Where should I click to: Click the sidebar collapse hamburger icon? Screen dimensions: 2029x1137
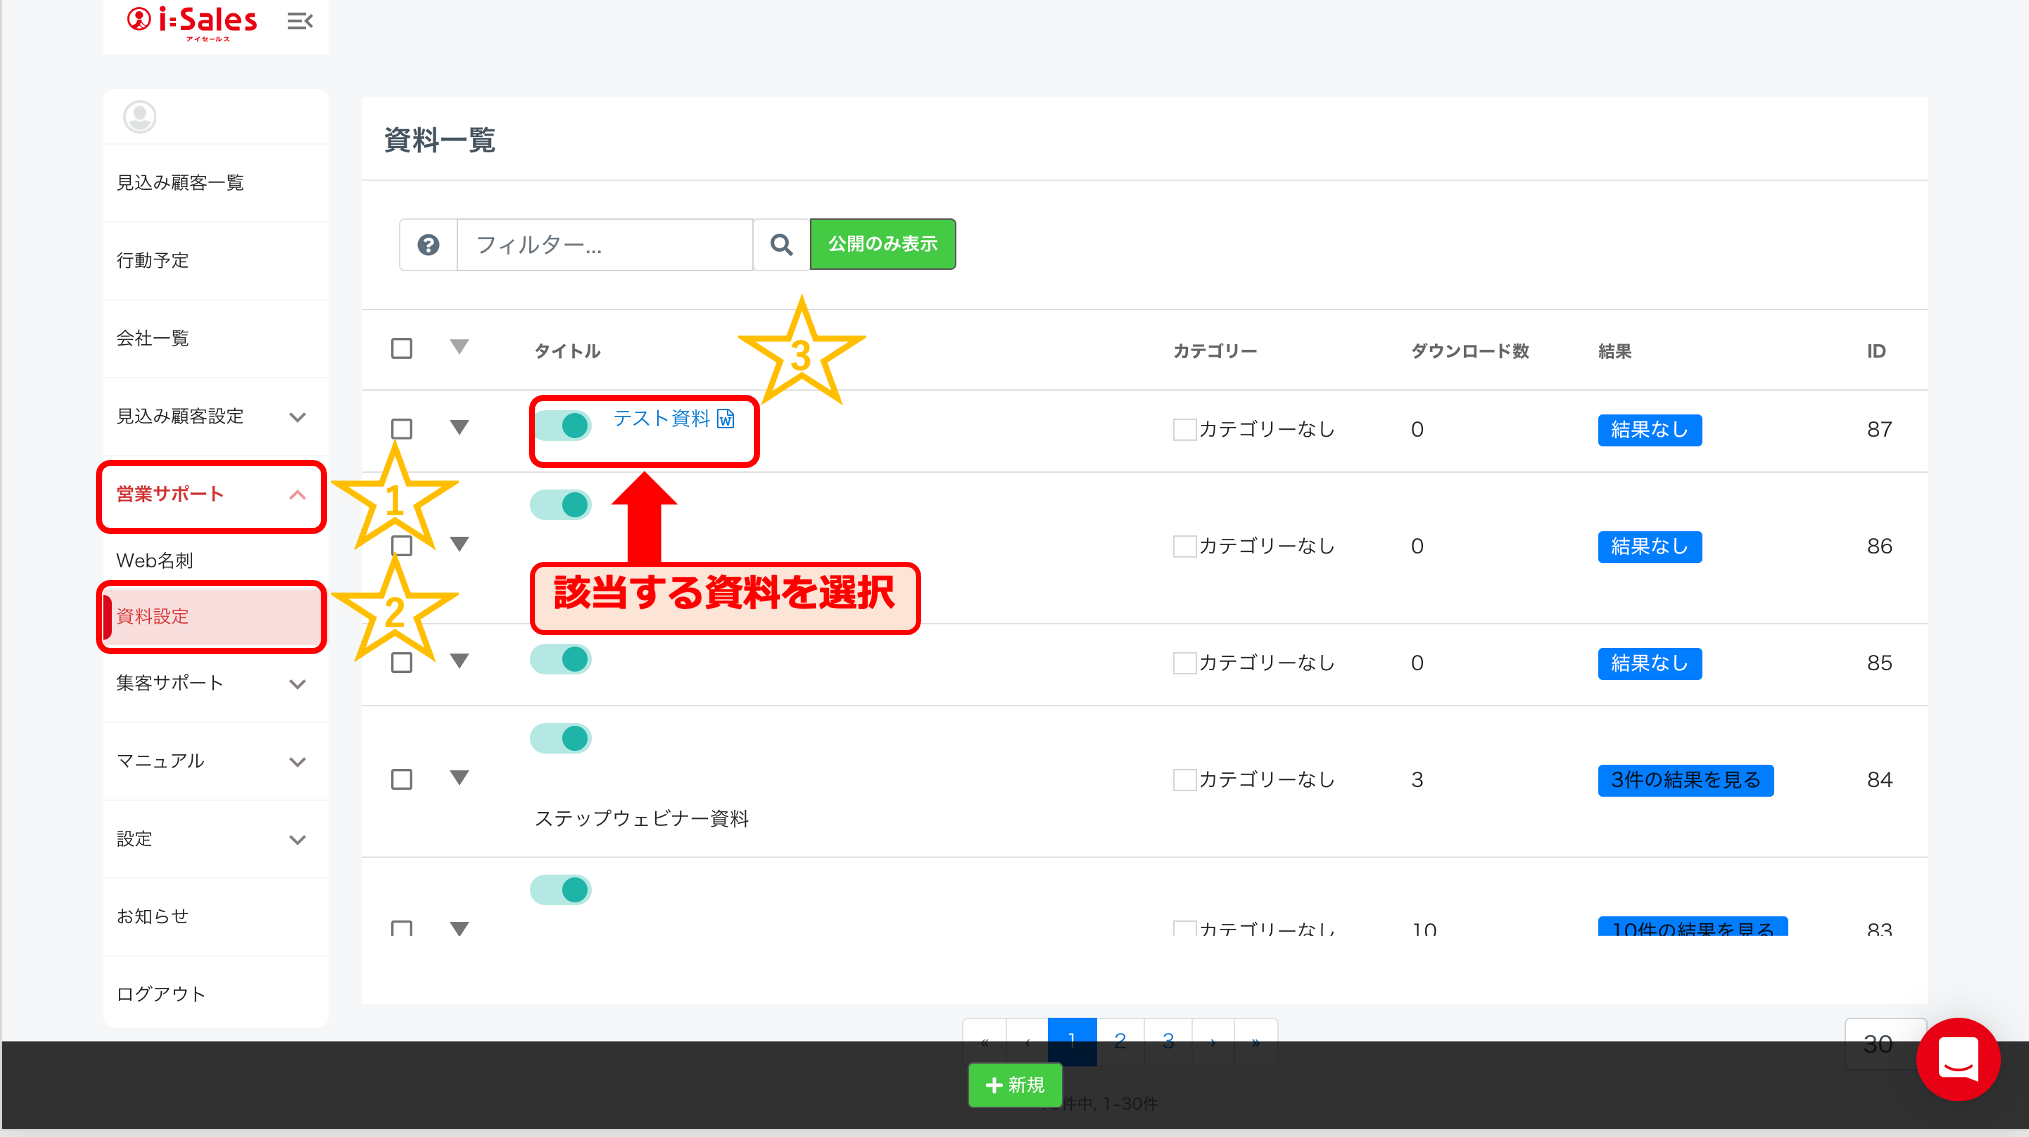tap(300, 21)
